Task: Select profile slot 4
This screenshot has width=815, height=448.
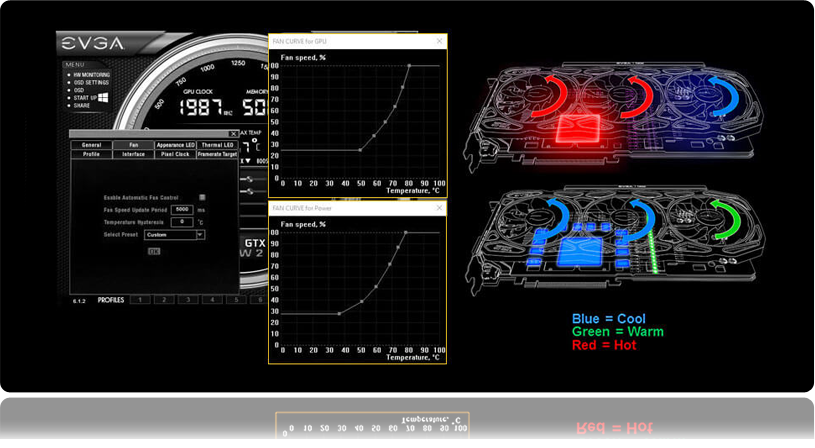Action: [x=212, y=300]
